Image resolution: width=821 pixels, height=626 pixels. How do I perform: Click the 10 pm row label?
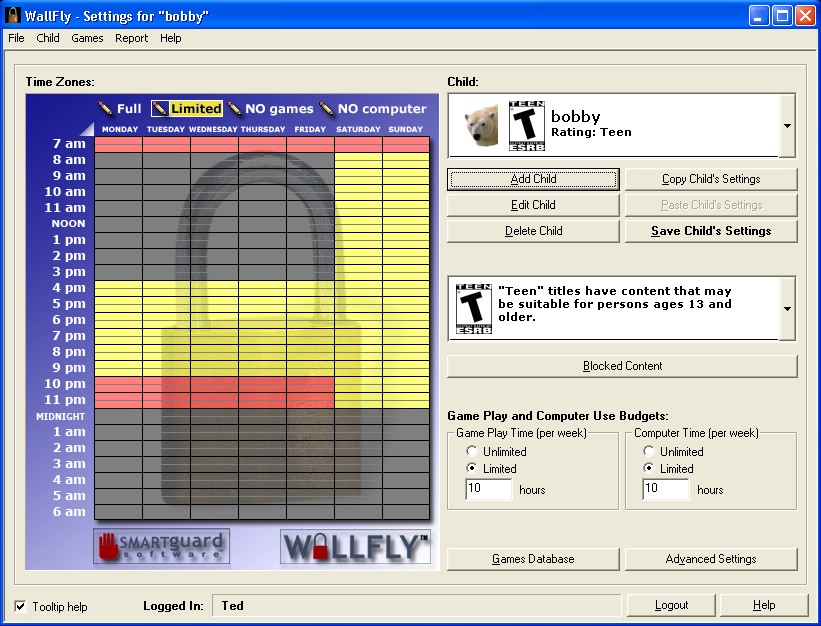(x=65, y=384)
